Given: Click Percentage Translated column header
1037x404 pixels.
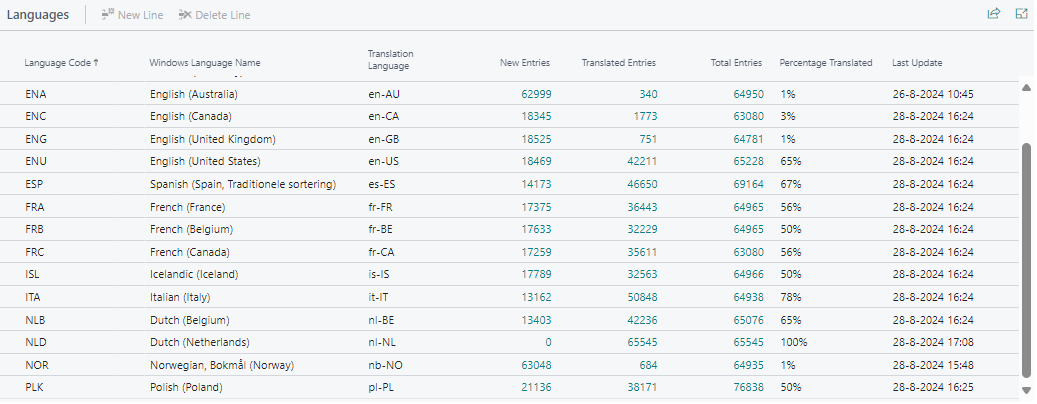Looking at the screenshot, I should coord(825,63).
